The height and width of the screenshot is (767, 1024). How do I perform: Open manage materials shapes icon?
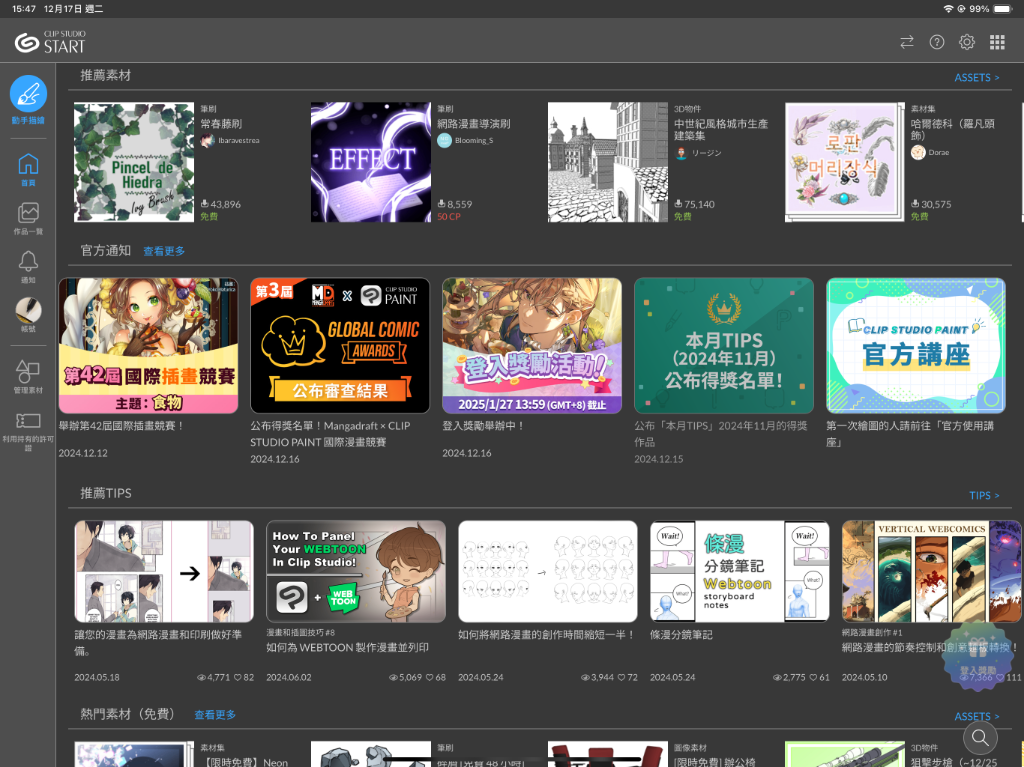pyautogui.click(x=28, y=372)
